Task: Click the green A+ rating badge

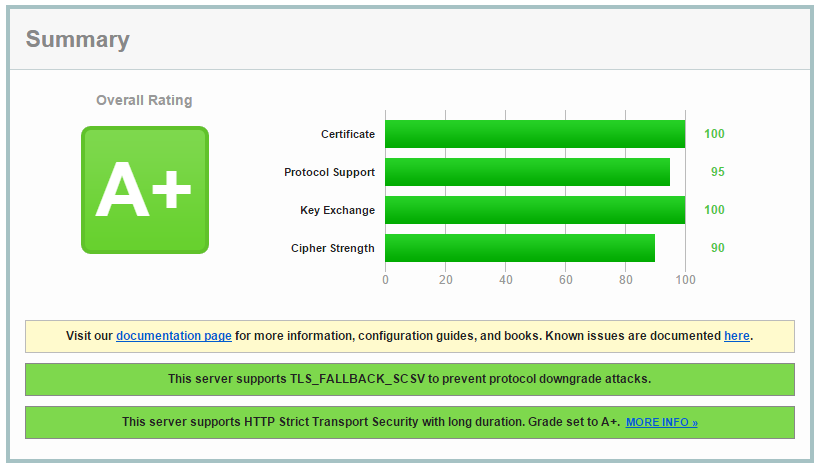Action: click(x=144, y=190)
